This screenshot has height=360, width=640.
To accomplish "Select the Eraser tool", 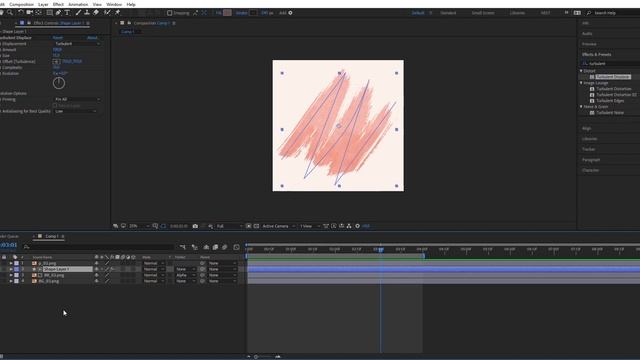I will click(96, 13).
